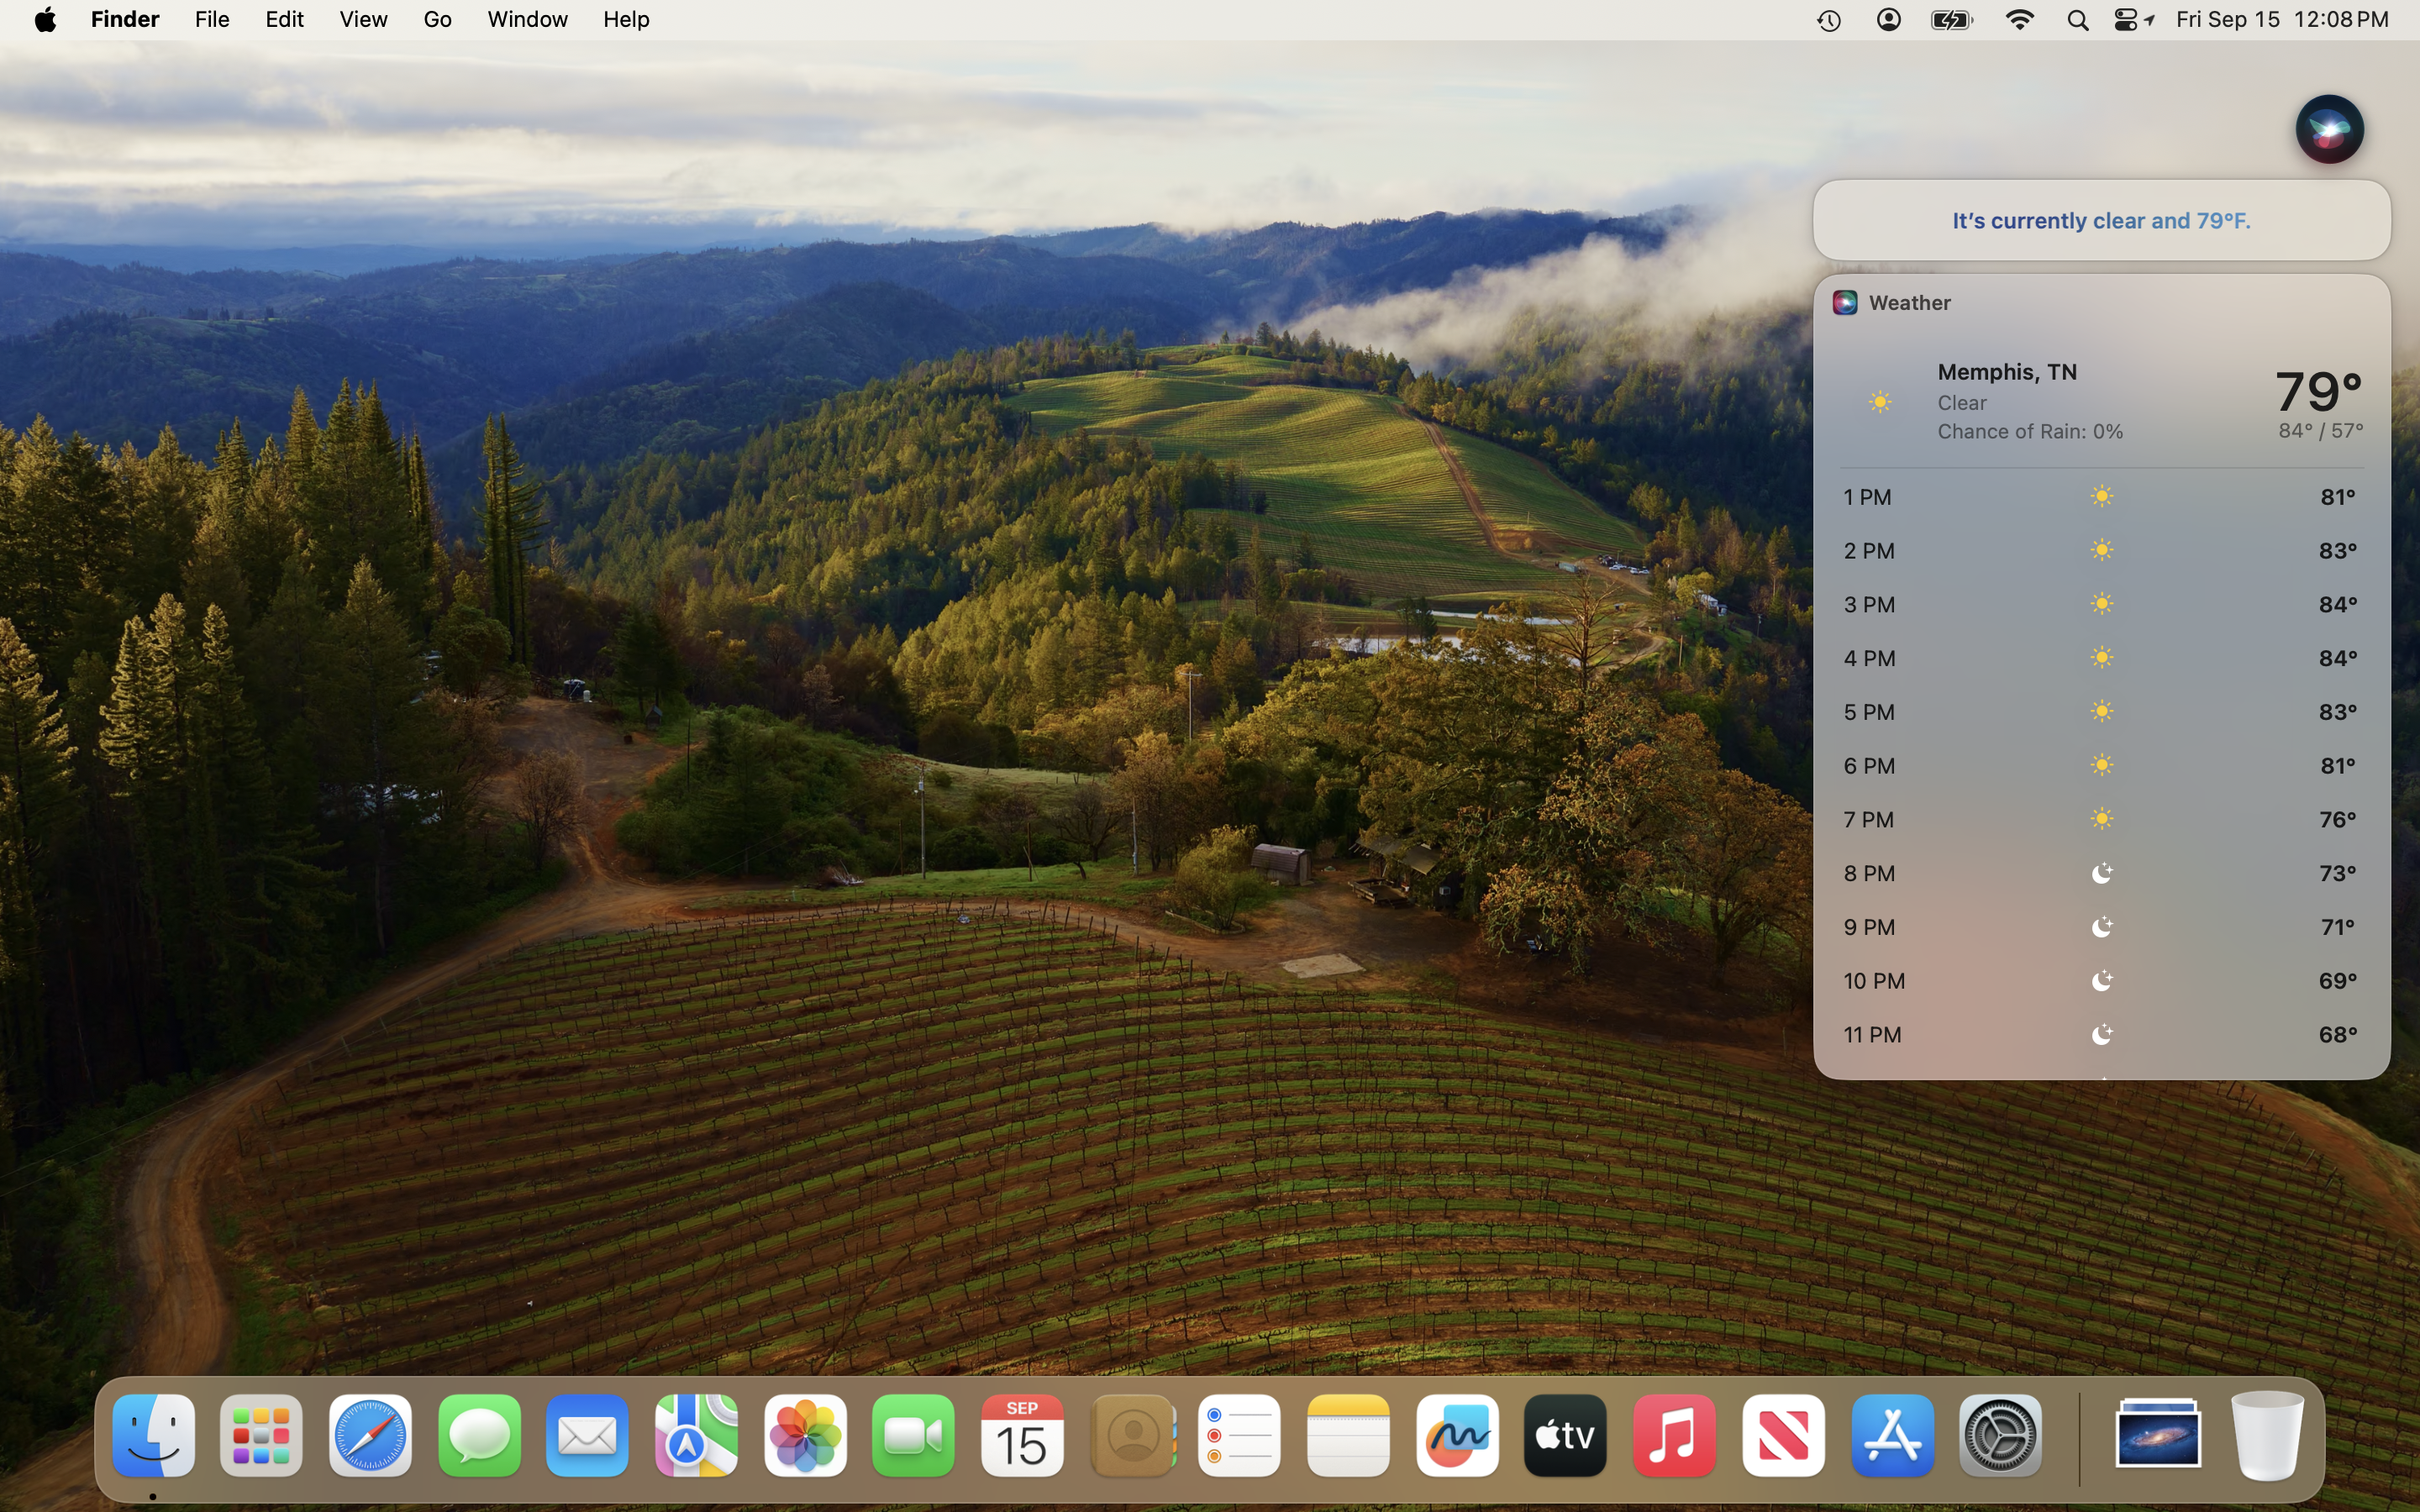The width and height of the screenshot is (2420, 1512).
Task: Click the Siri orb icon
Action: click(x=2328, y=130)
